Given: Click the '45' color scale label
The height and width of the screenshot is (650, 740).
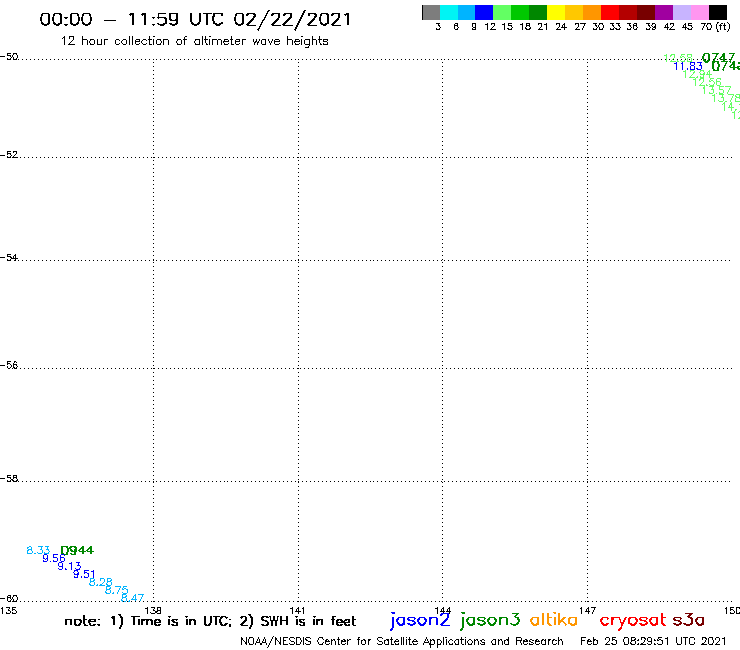Looking at the screenshot, I should click(x=687, y=27).
